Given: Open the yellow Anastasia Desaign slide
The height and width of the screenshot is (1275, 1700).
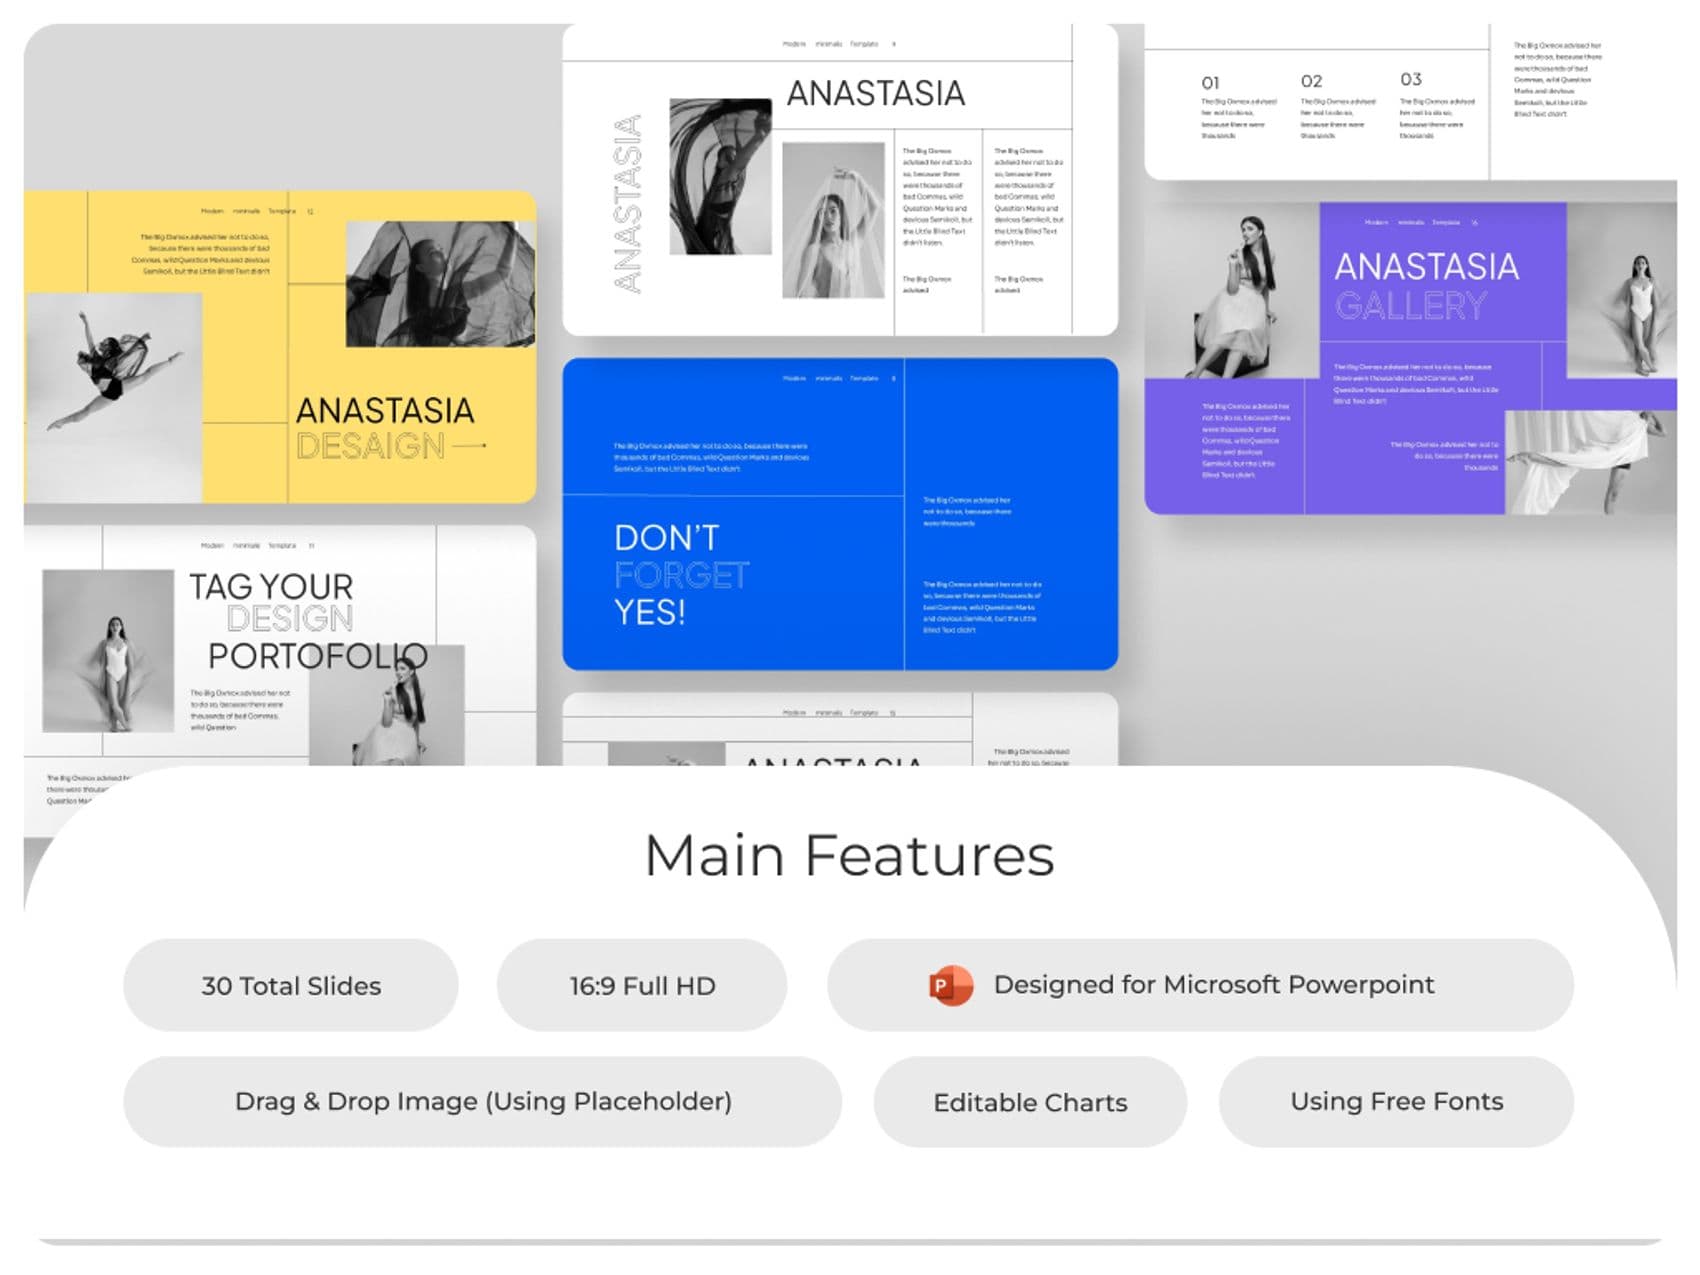Looking at the screenshot, I should click(x=280, y=347).
